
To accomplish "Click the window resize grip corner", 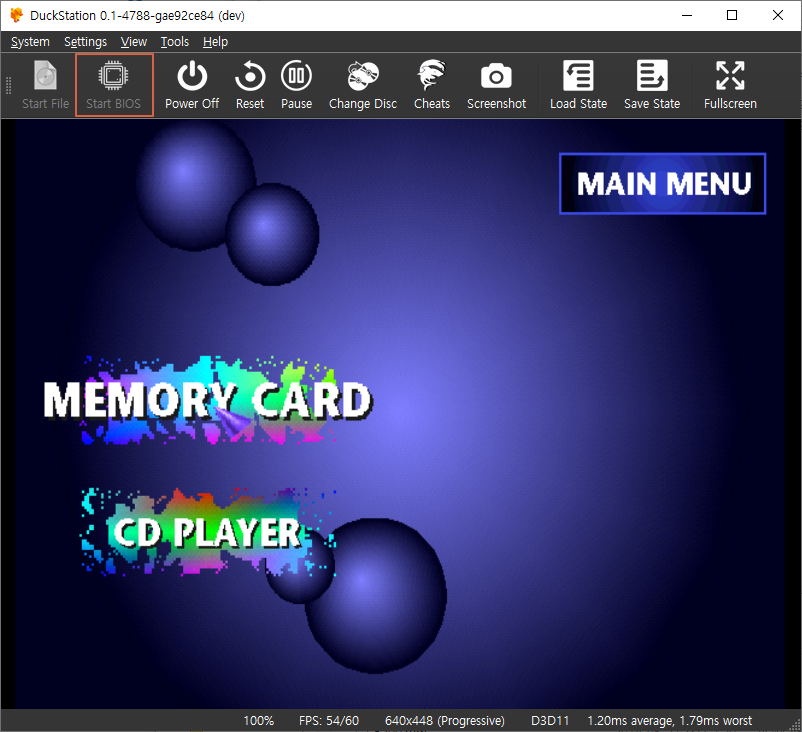I will (795, 724).
